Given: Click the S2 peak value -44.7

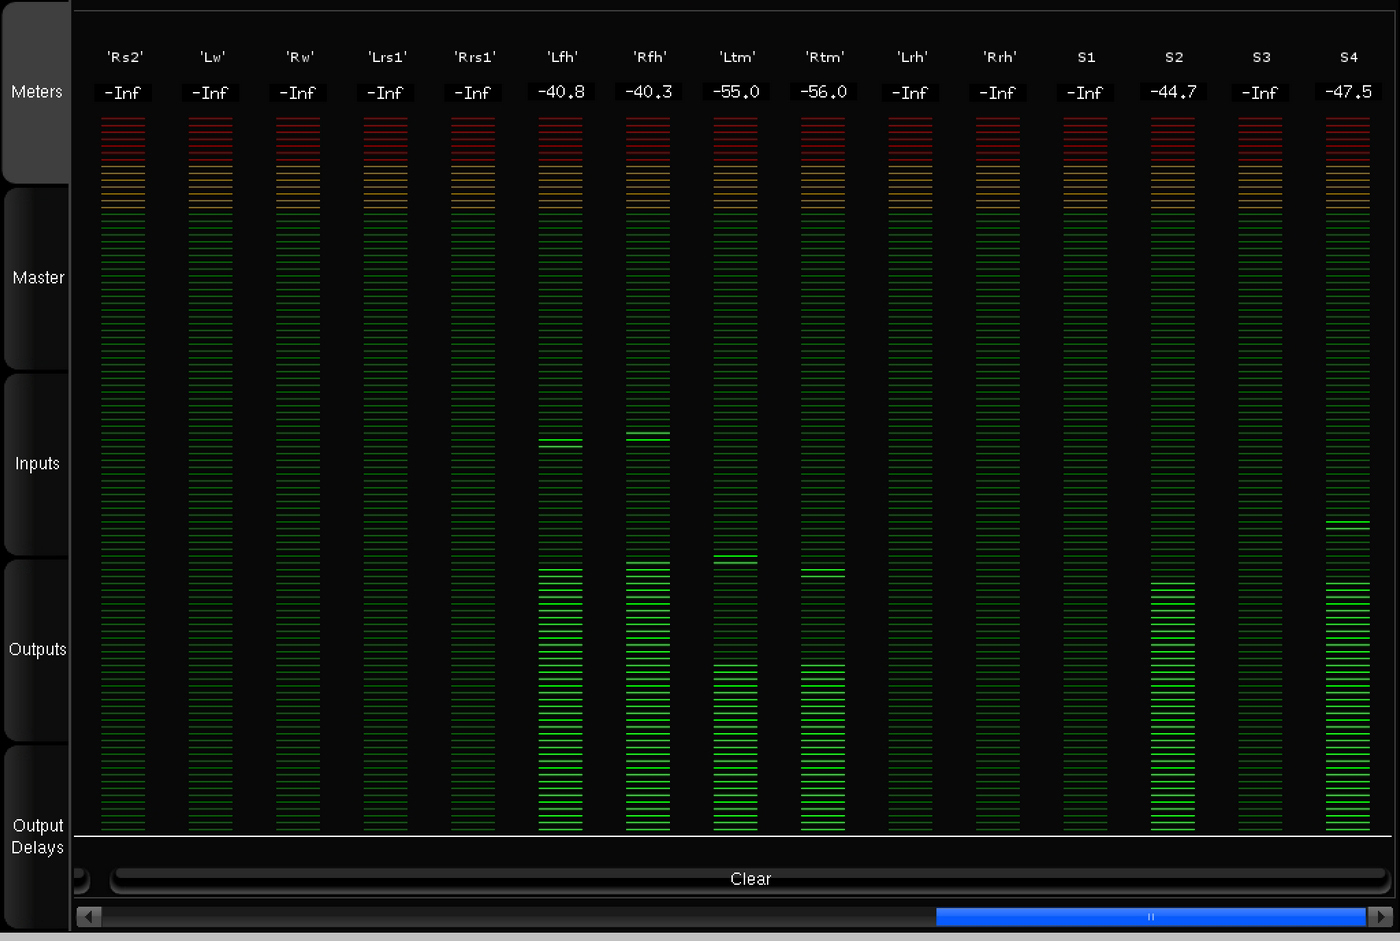Looking at the screenshot, I should click(x=1173, y=92).
